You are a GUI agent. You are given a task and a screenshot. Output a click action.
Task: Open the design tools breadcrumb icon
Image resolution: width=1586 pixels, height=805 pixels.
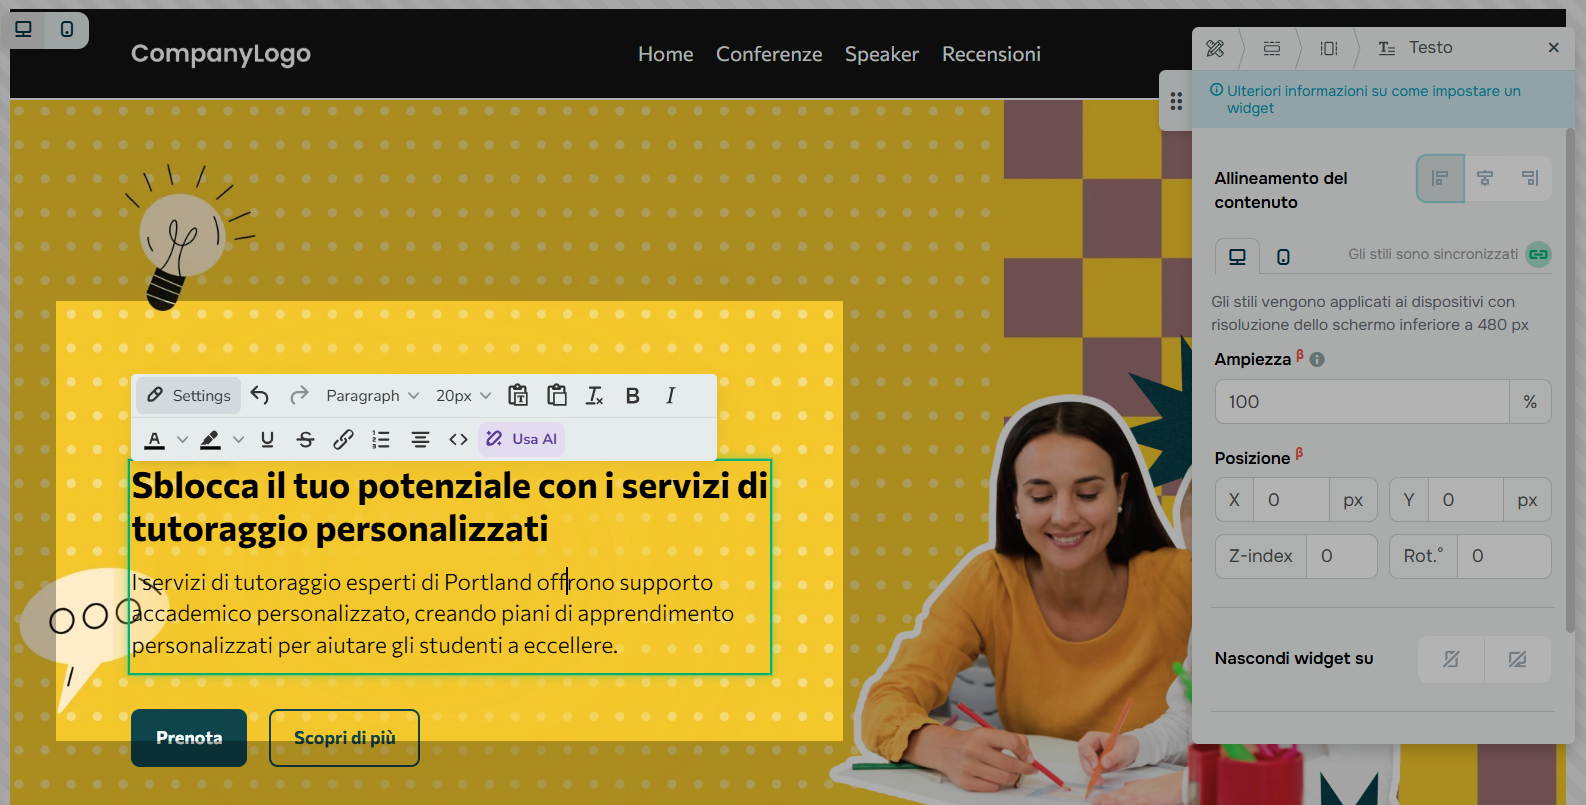tap(1215, 48)
